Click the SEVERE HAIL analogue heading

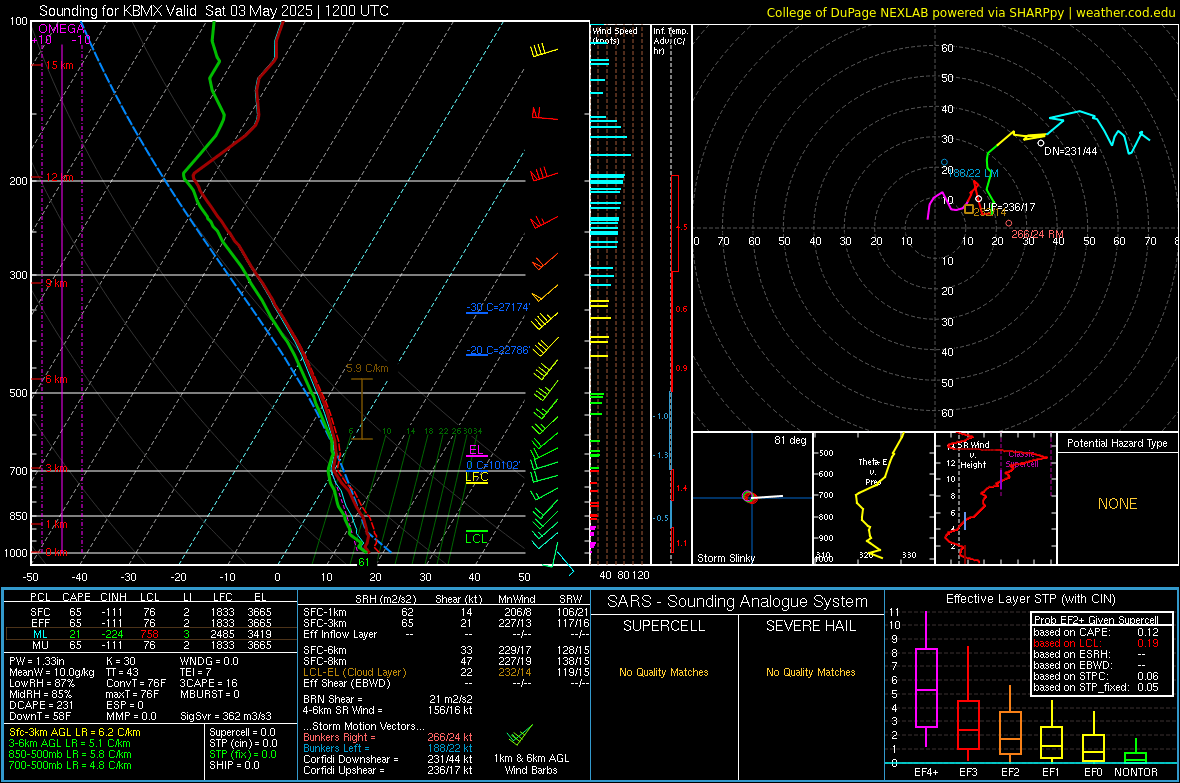coord(810,626)
